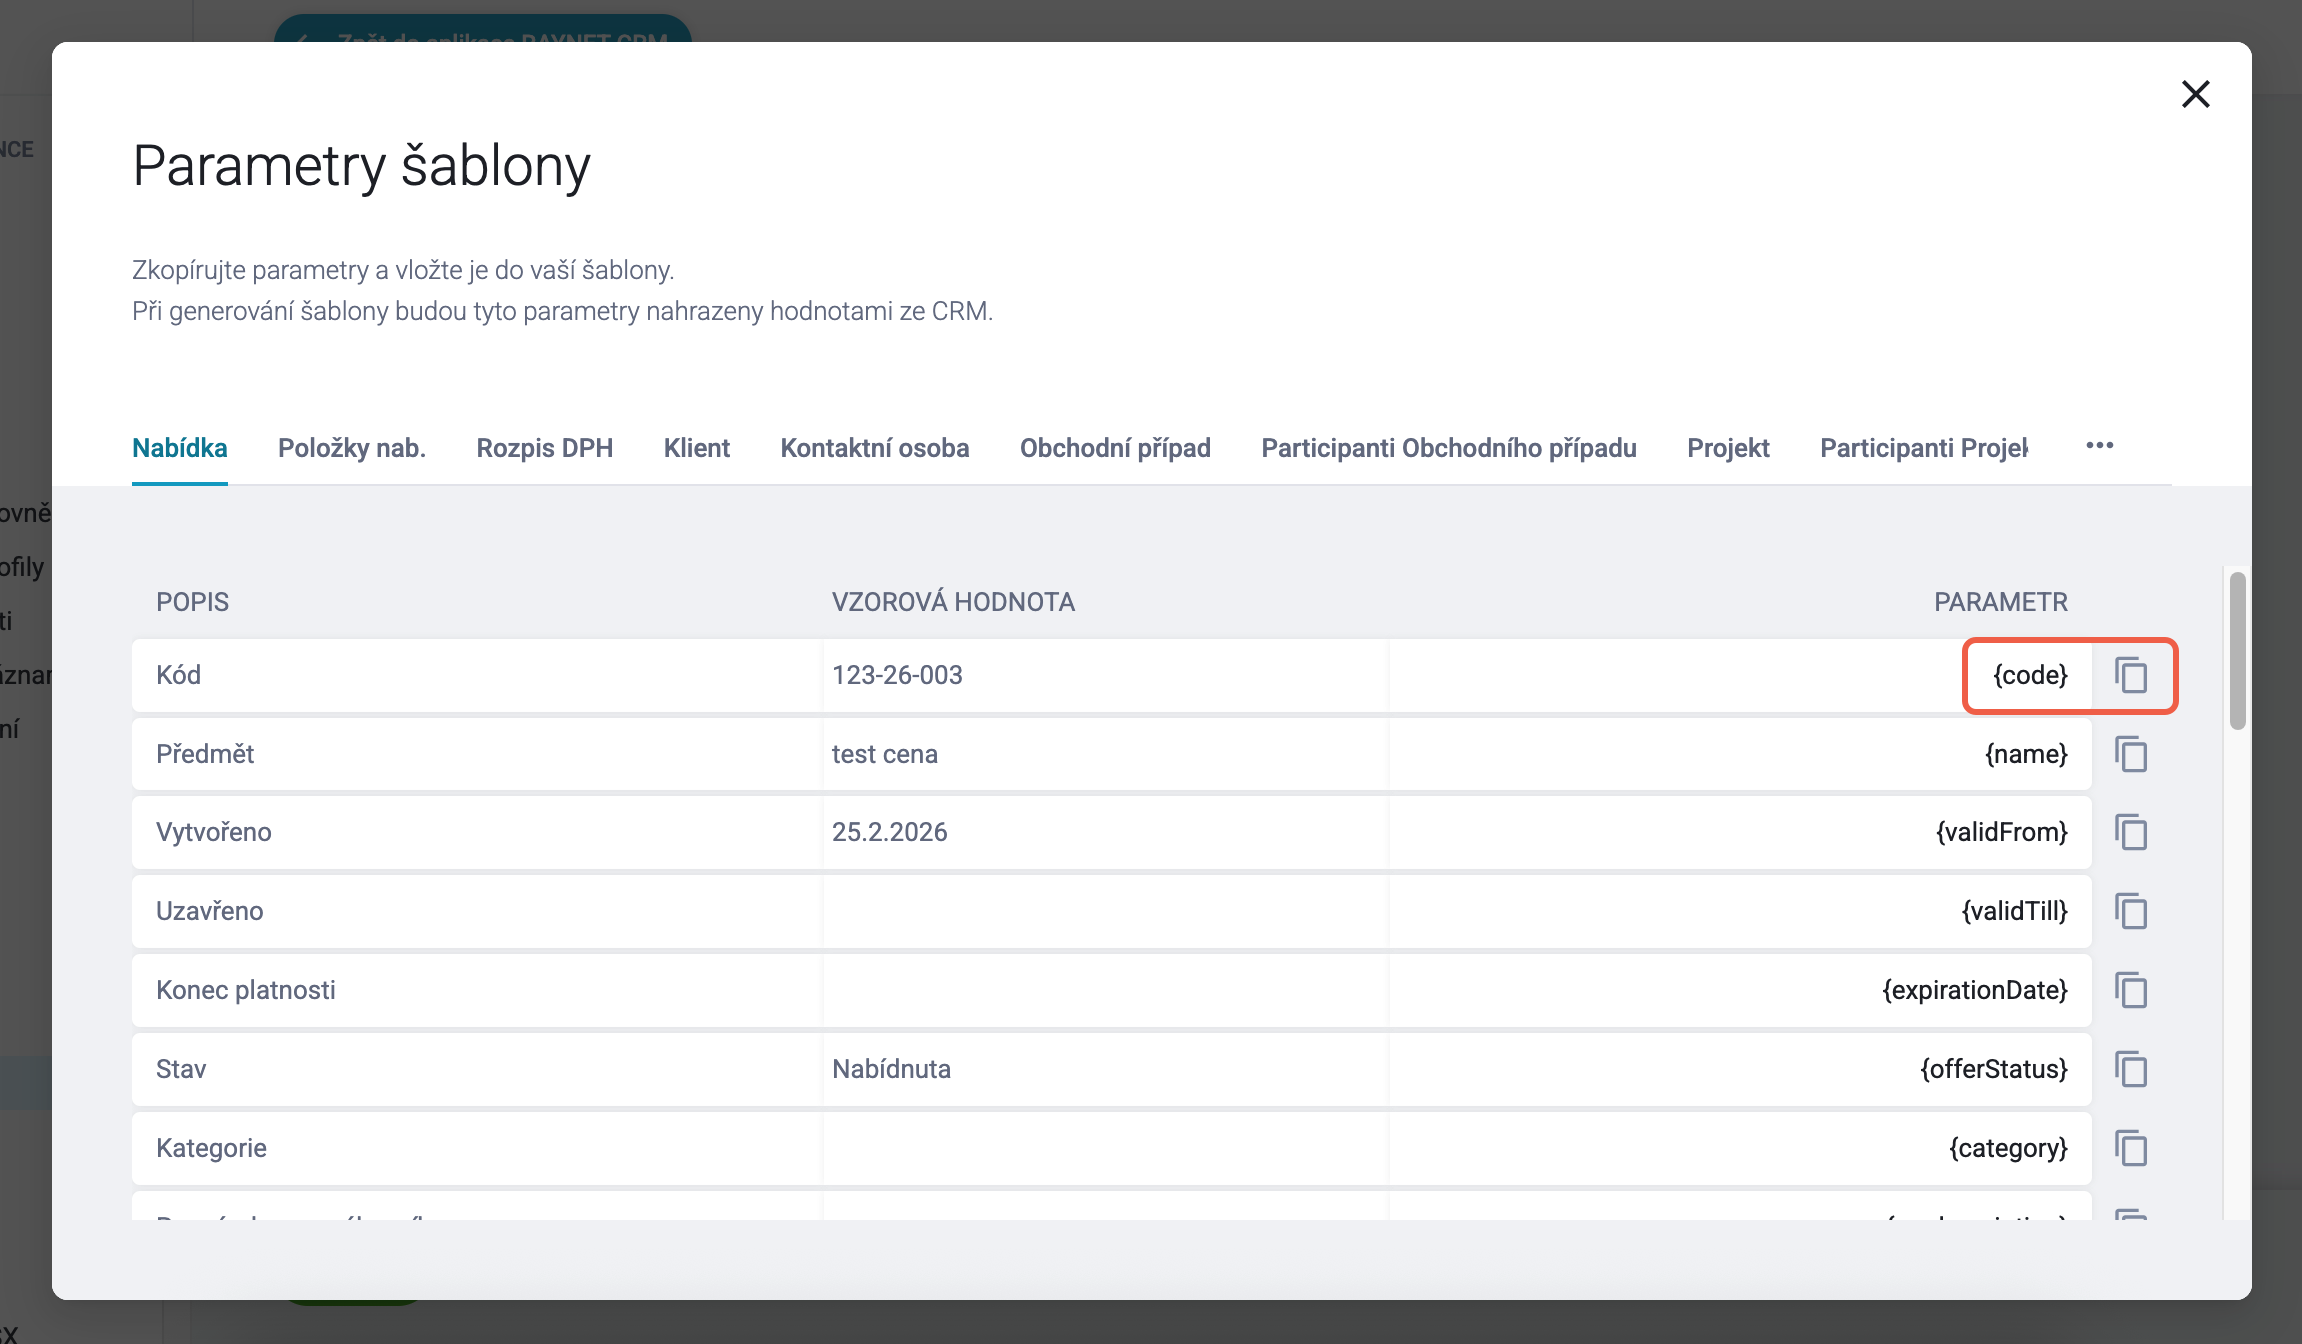The image size is (2302, 1344).
Task: Show more tabs via the three-dot icon
Action: (2100, 446)
